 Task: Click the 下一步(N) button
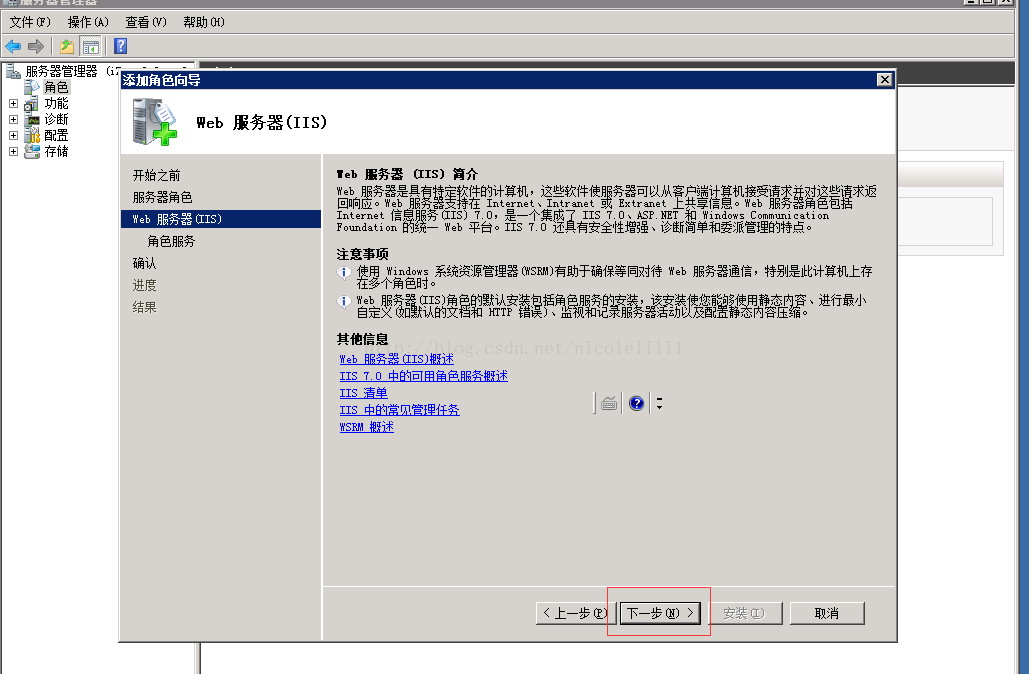[660, 613]
